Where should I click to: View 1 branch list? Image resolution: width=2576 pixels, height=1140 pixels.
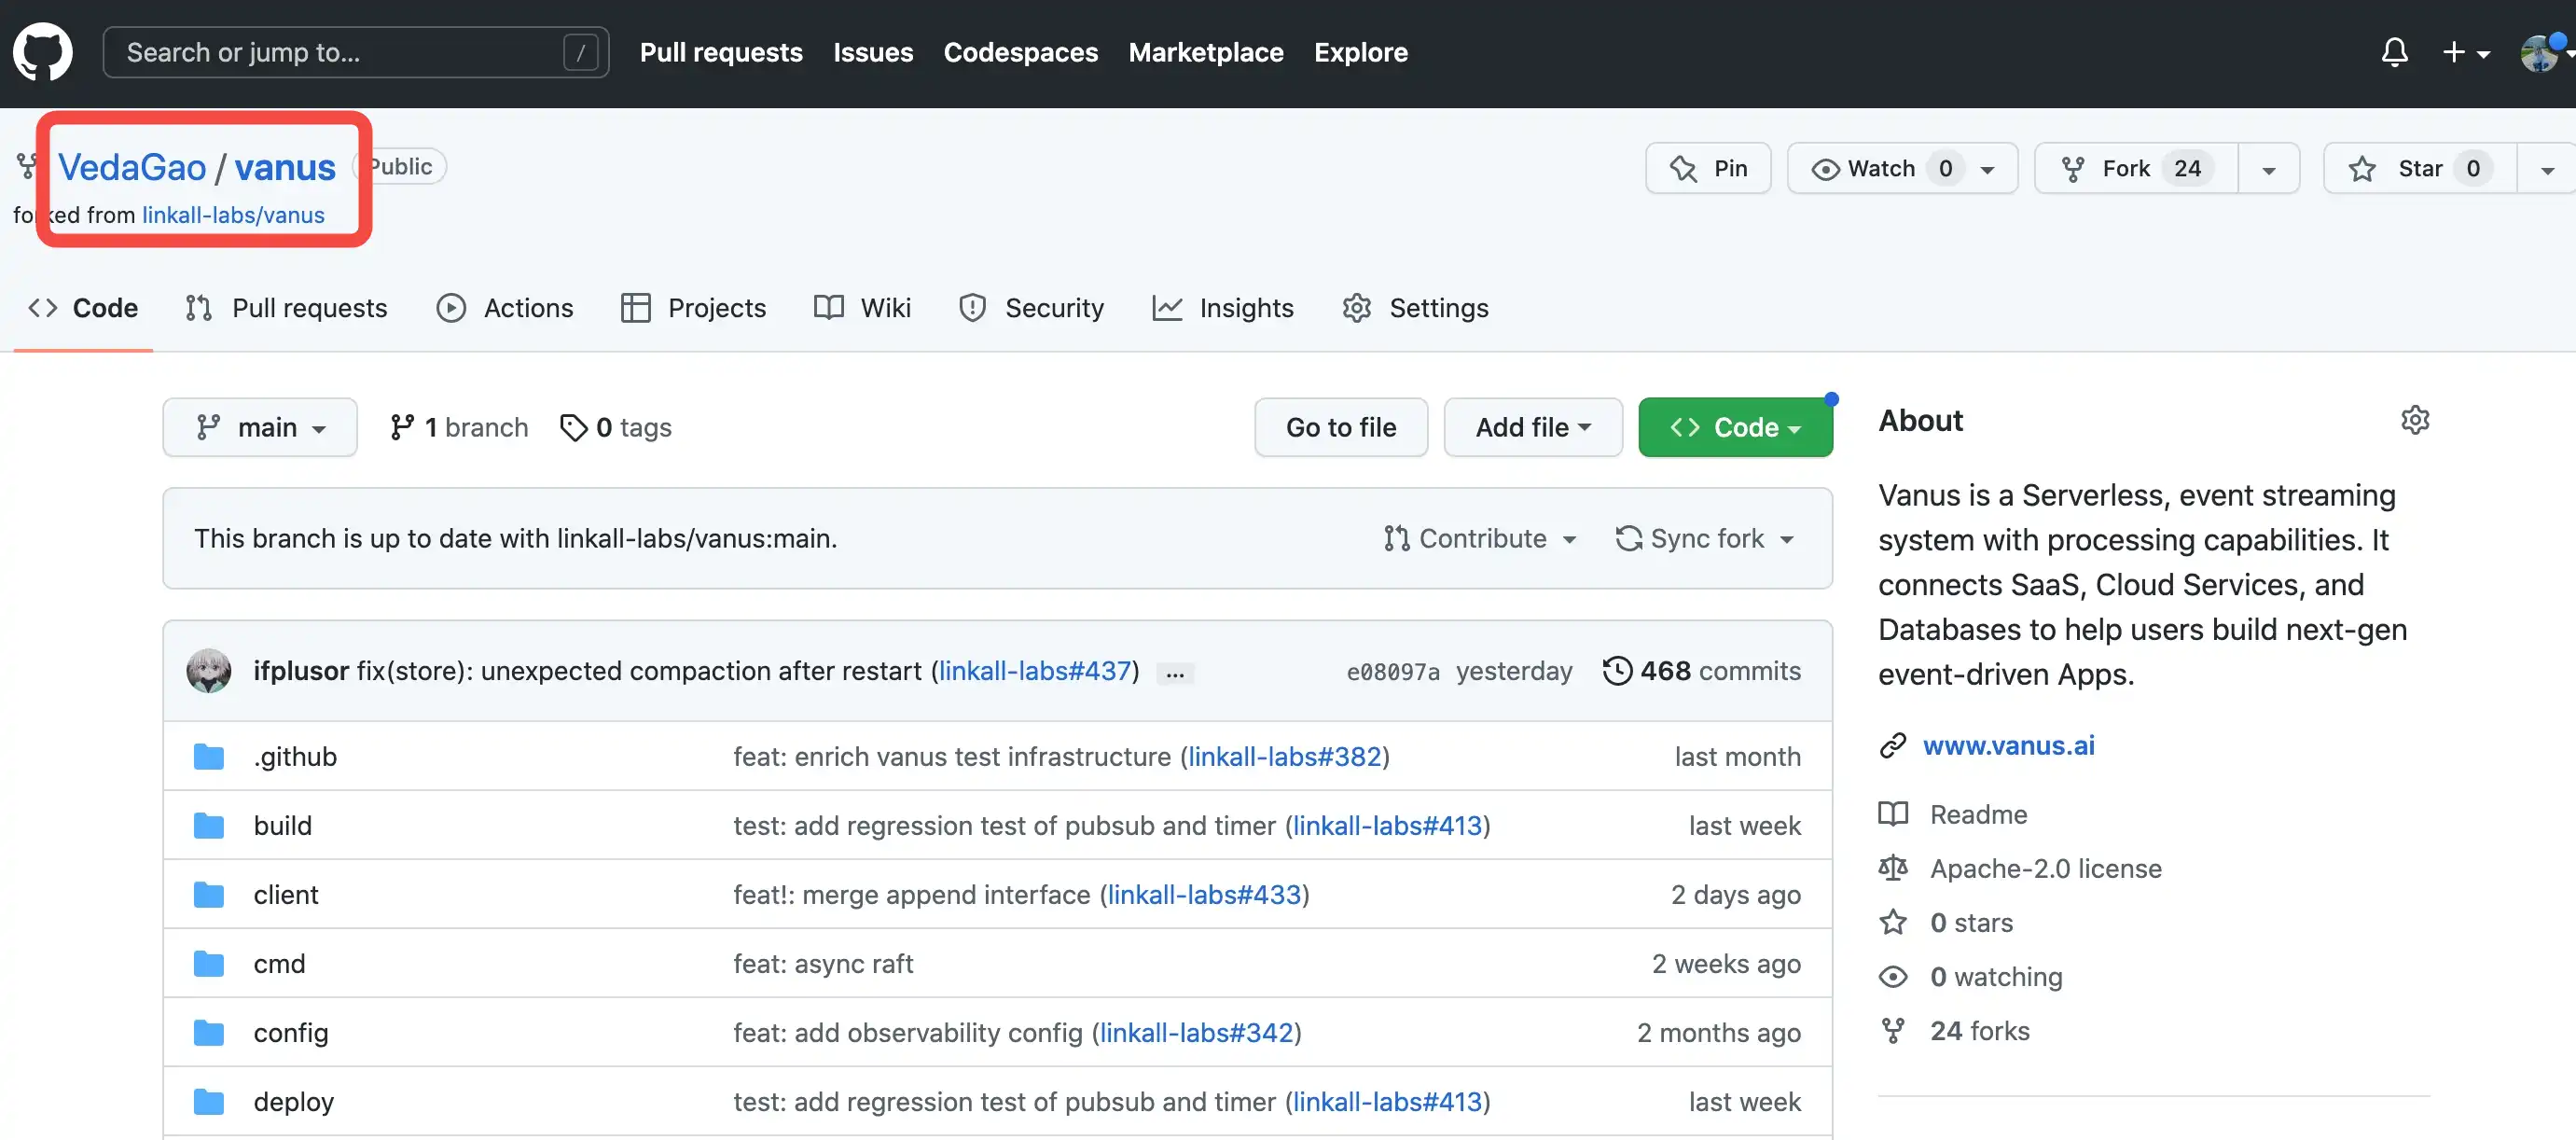point(459,427)
